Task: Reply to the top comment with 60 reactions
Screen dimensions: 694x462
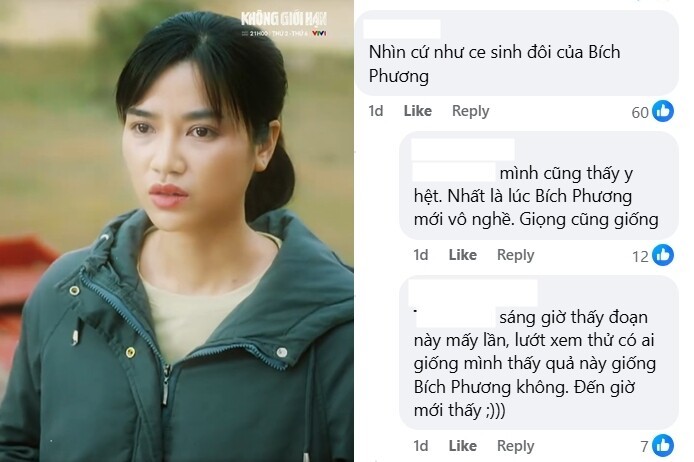Action: point(470,111)
